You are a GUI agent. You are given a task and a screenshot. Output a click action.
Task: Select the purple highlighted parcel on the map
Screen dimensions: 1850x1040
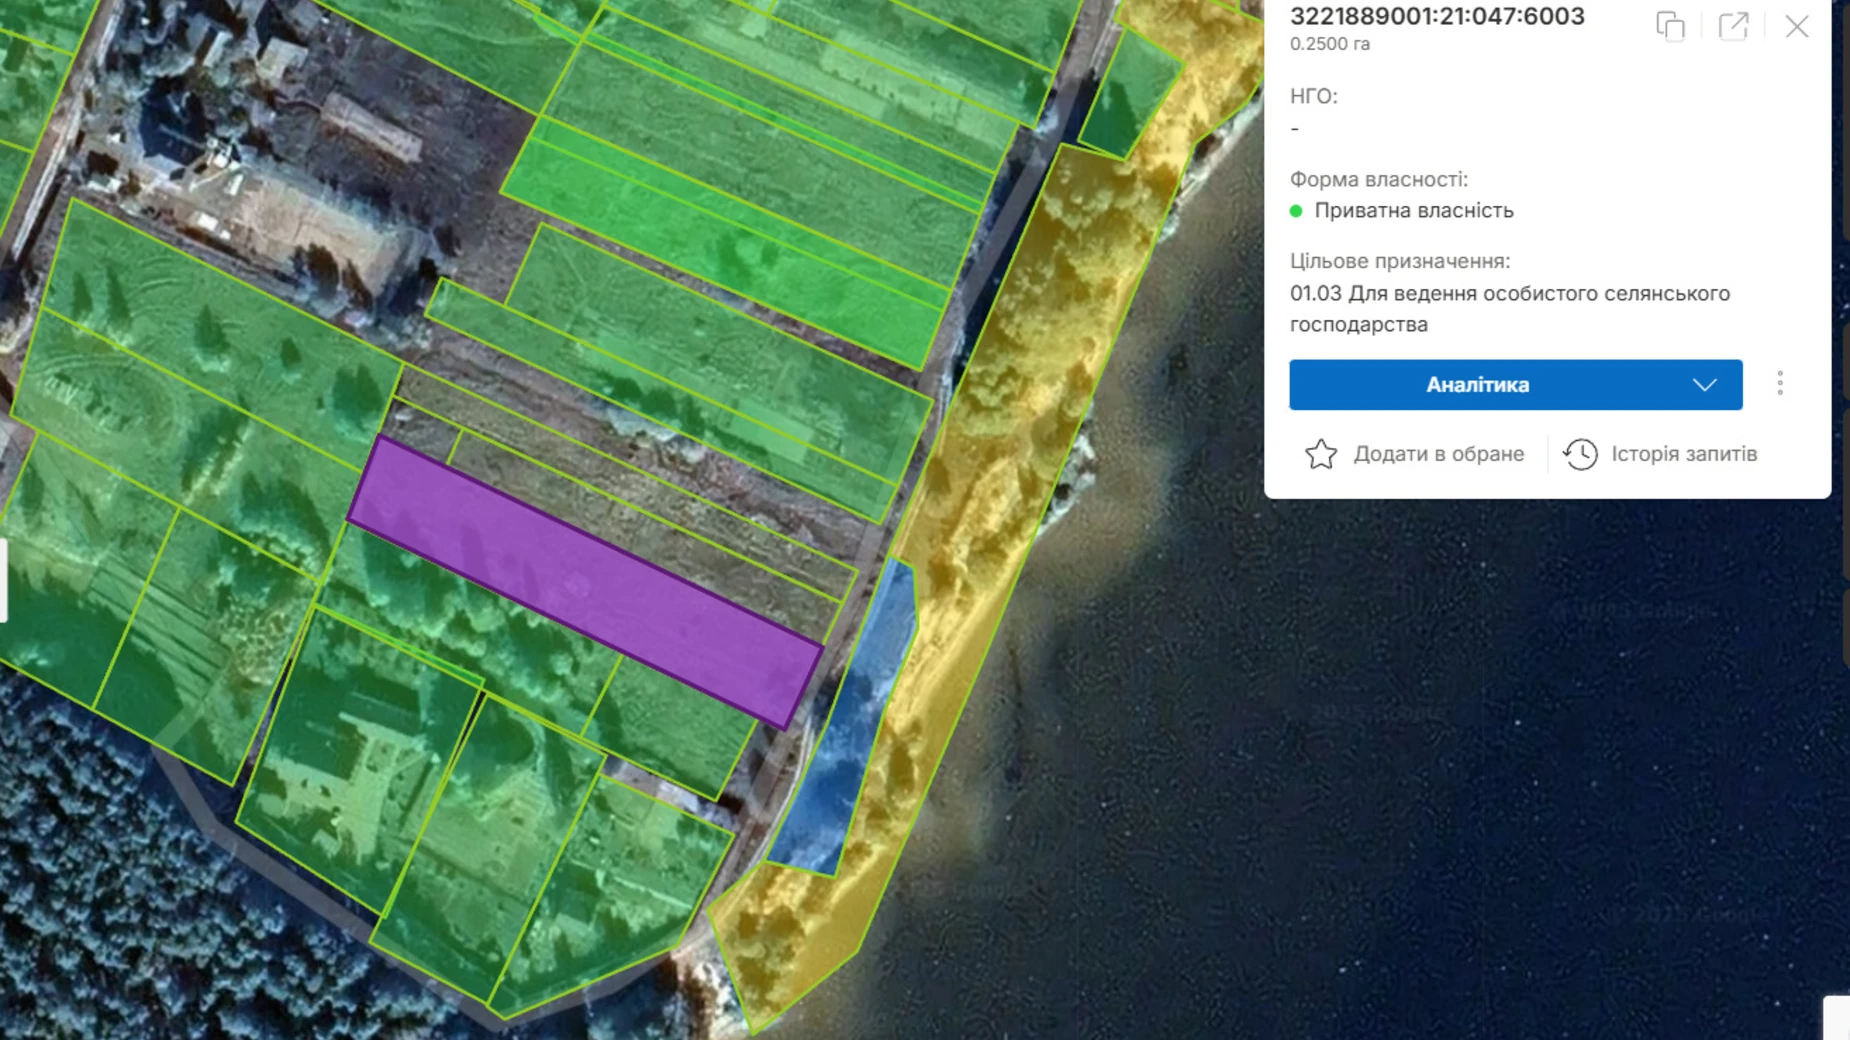[585, 580]
